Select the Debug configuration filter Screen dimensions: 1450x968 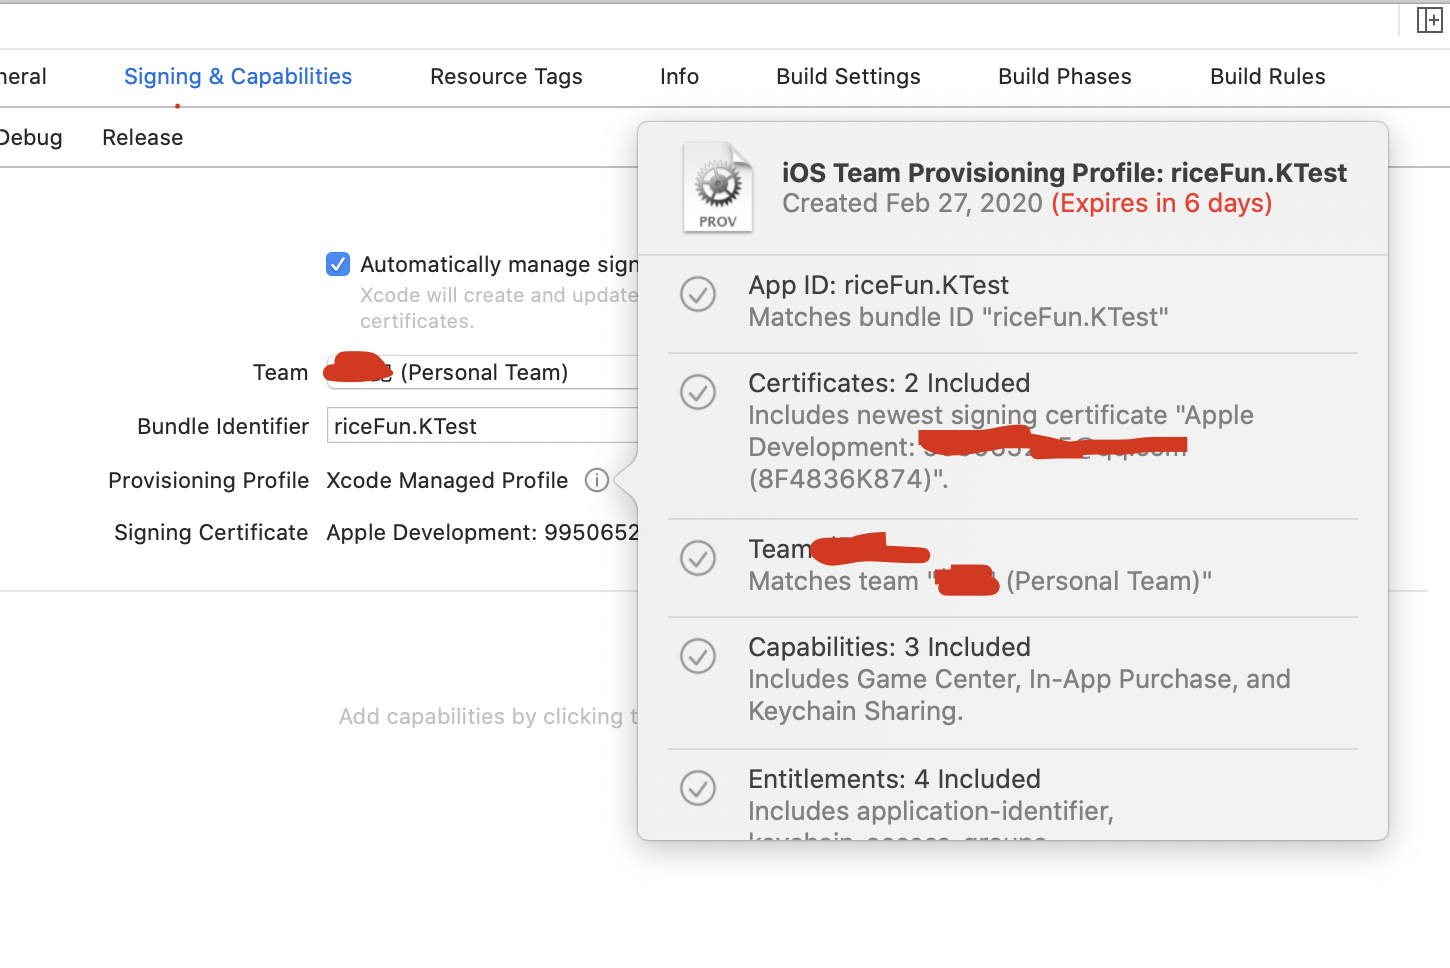[x=30, y=138]
